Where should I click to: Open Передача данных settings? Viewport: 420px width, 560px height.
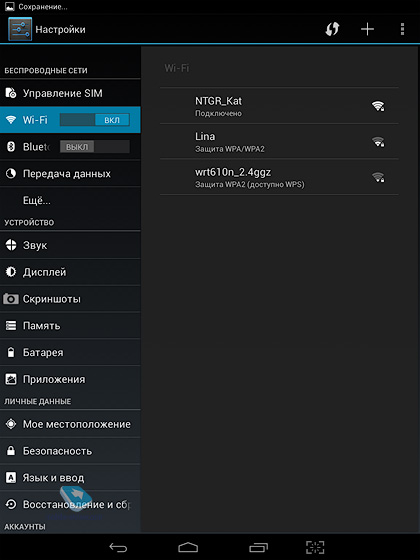70,174
